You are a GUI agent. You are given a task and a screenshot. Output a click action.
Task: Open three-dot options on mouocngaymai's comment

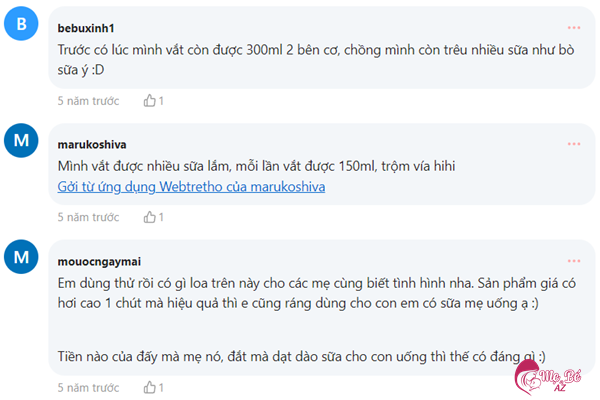pos(574,259)
